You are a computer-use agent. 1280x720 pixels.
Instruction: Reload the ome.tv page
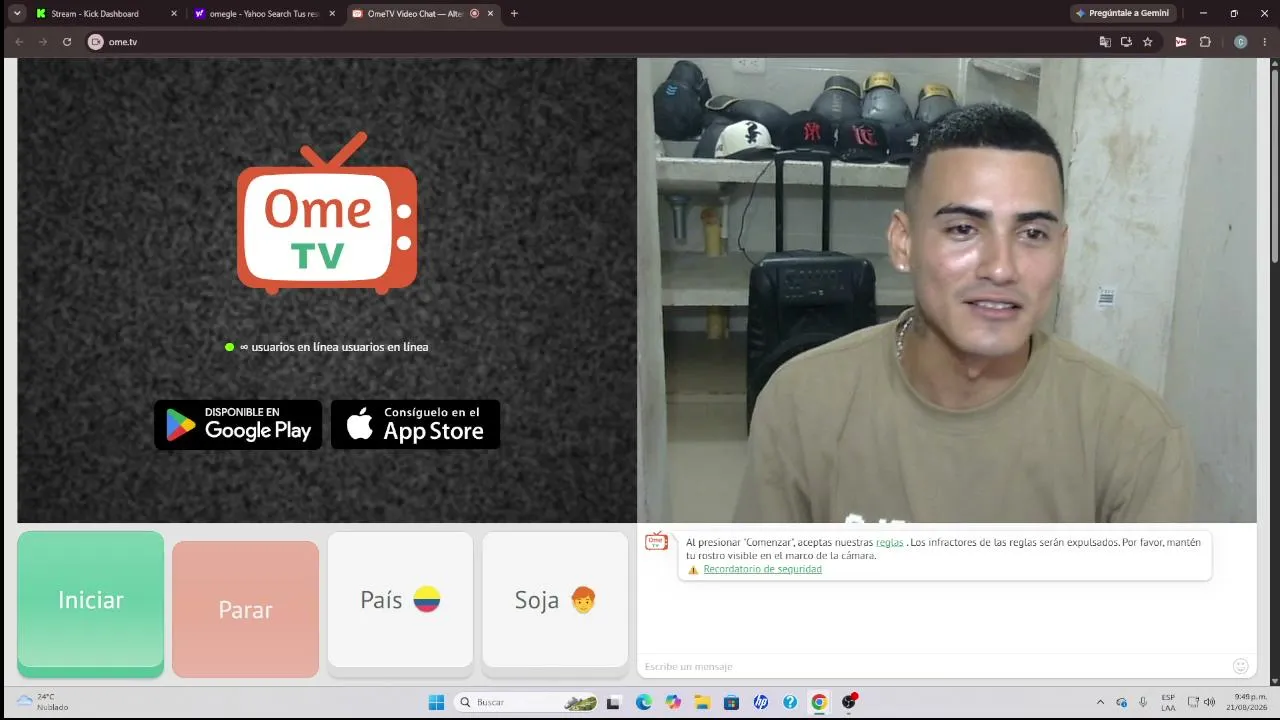[67, 42]
